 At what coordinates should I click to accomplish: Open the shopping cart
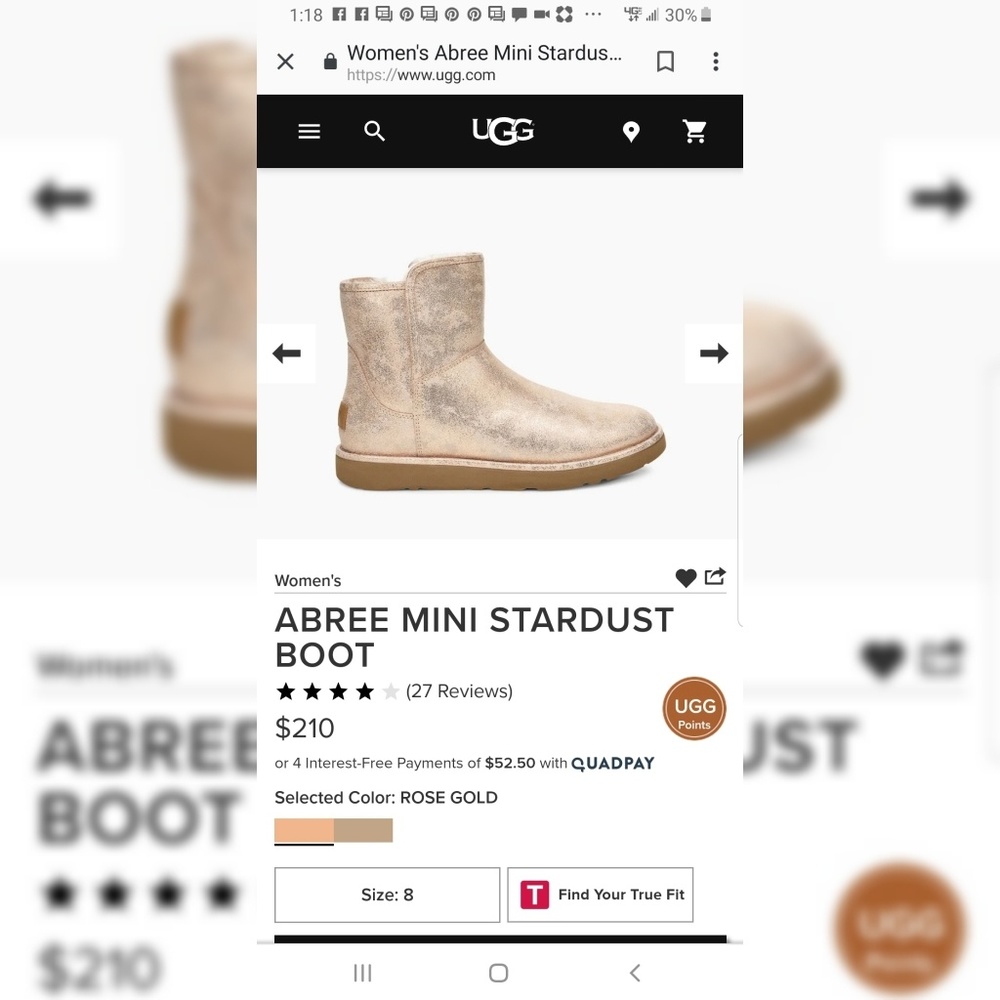[x=695, y=131]
